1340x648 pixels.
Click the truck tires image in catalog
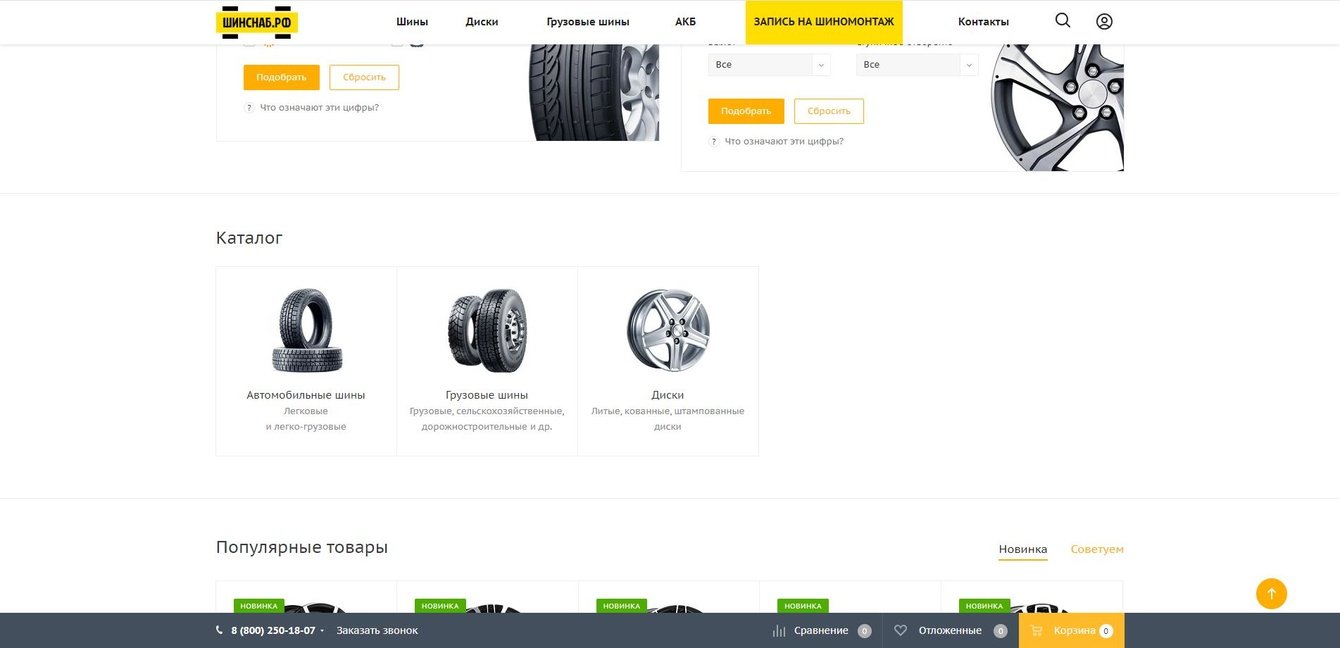487,331
